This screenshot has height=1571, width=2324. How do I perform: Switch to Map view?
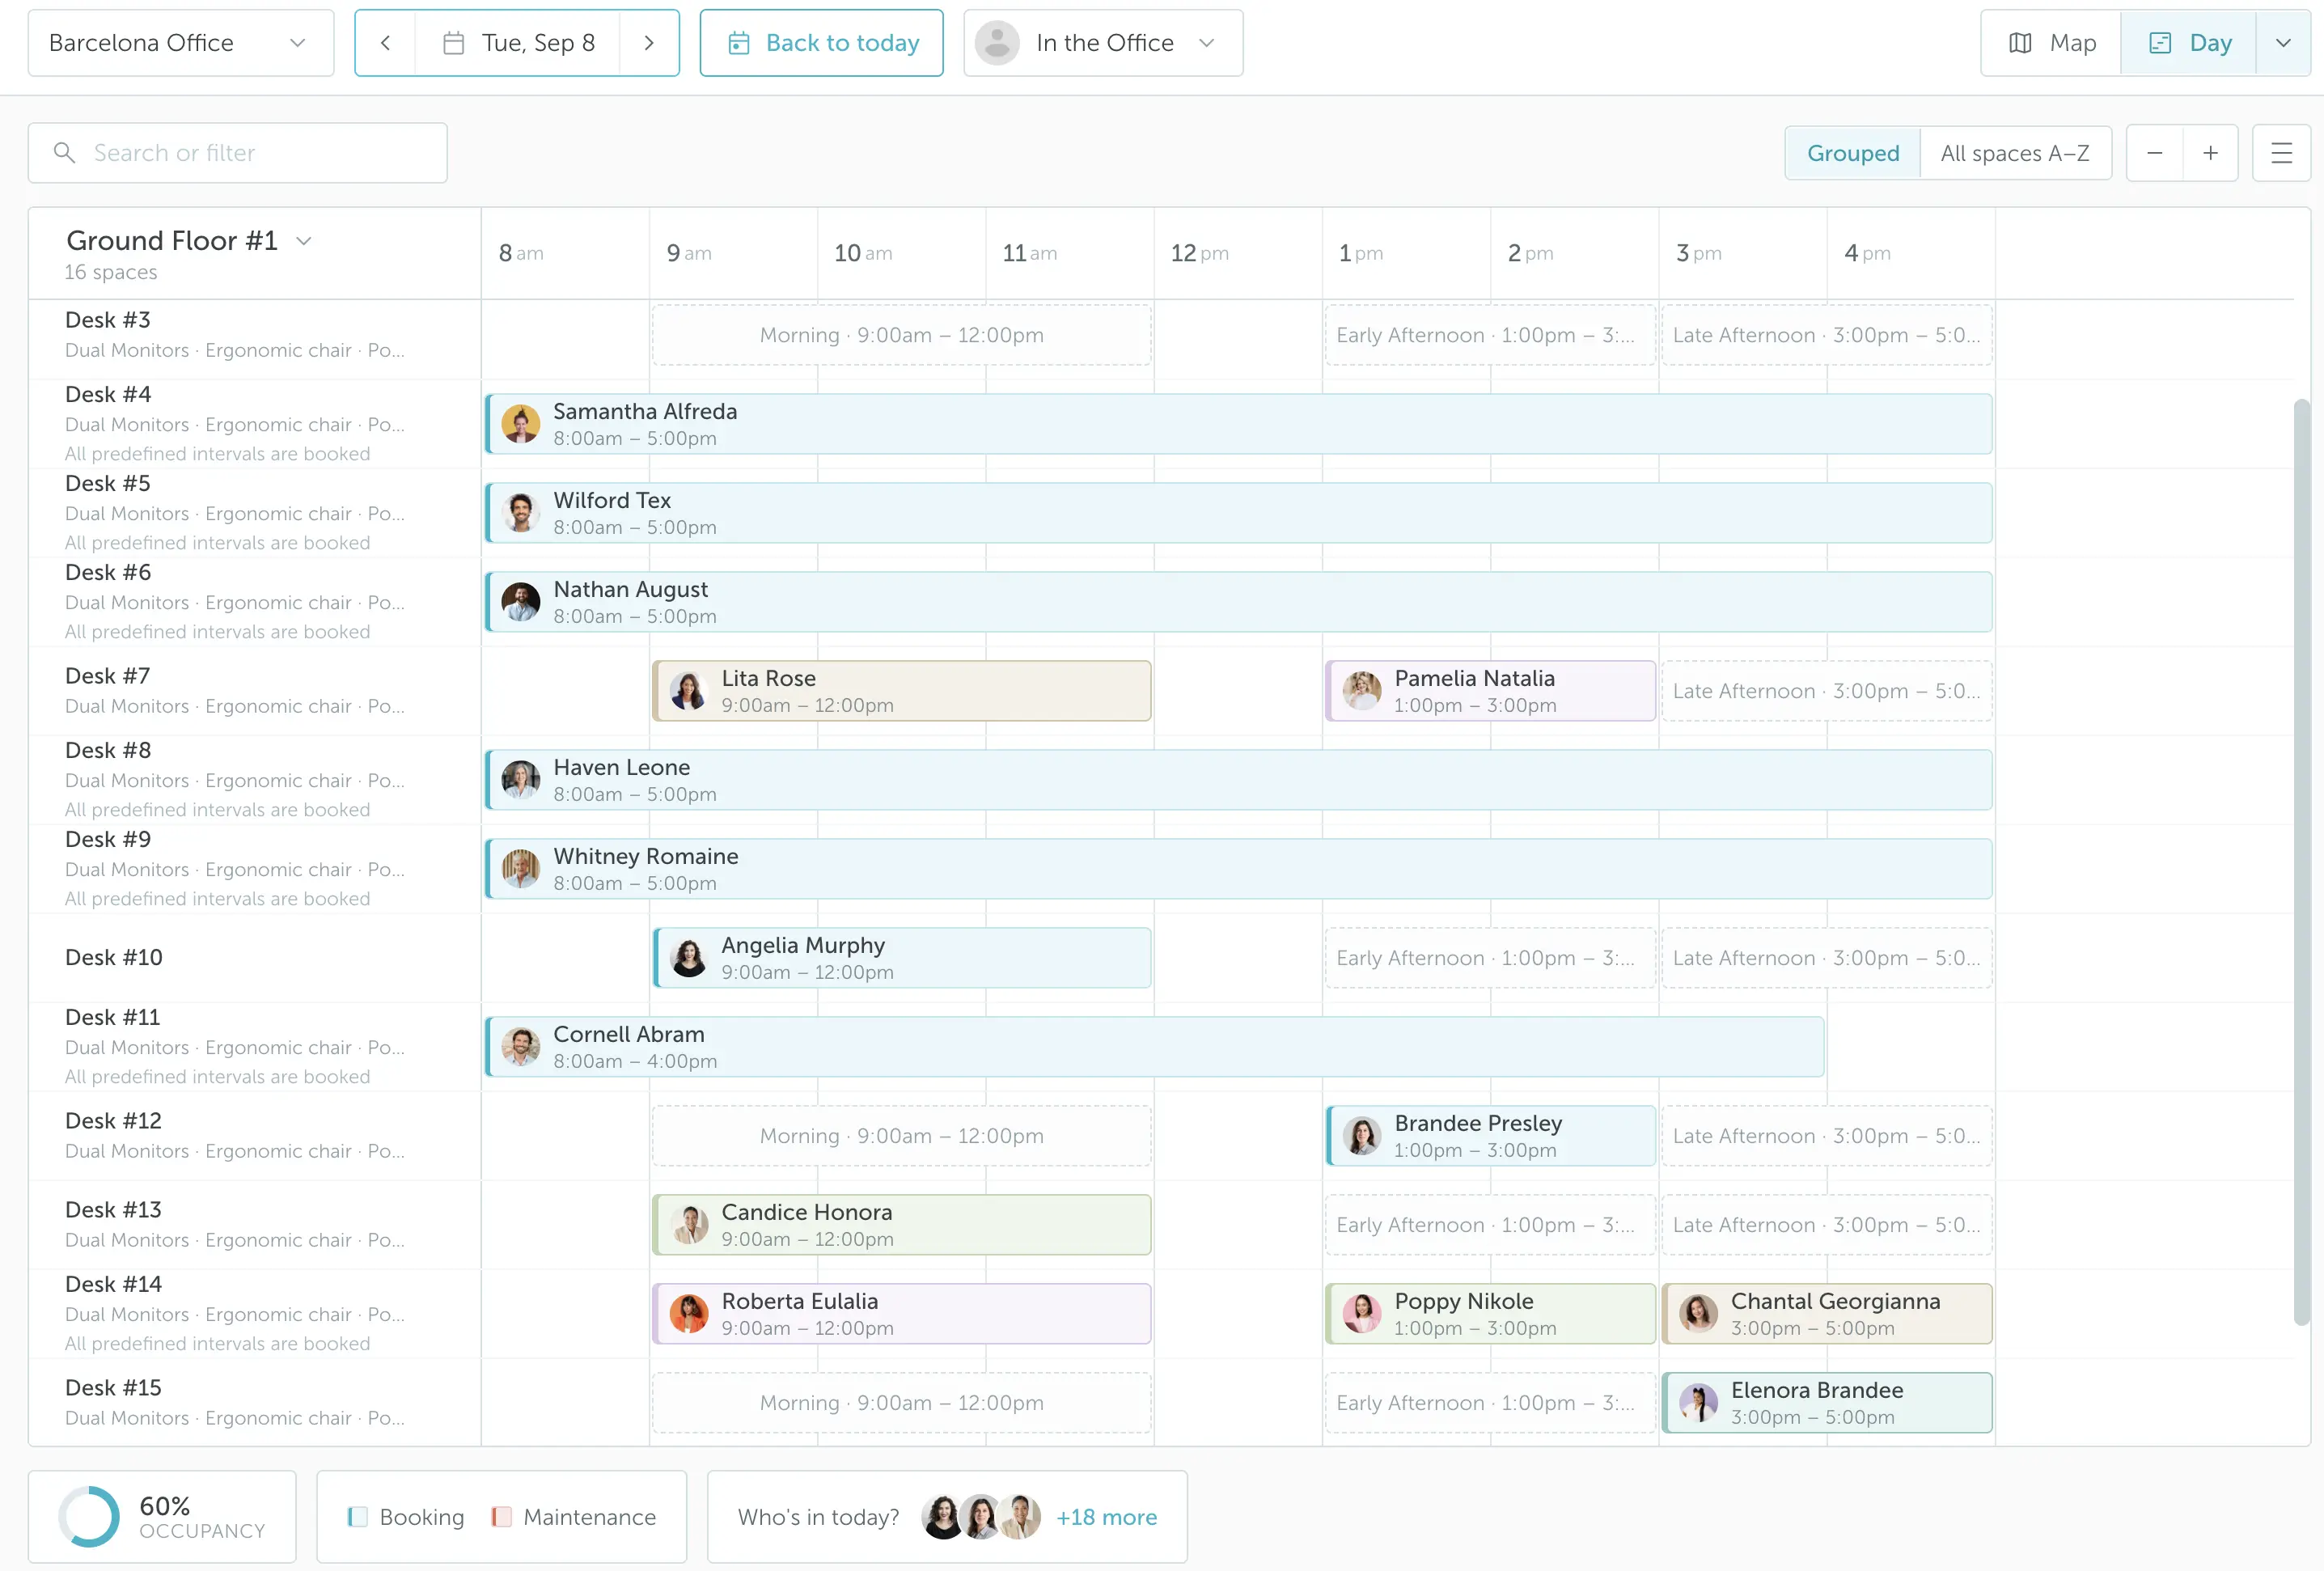tap(2051, 43)
